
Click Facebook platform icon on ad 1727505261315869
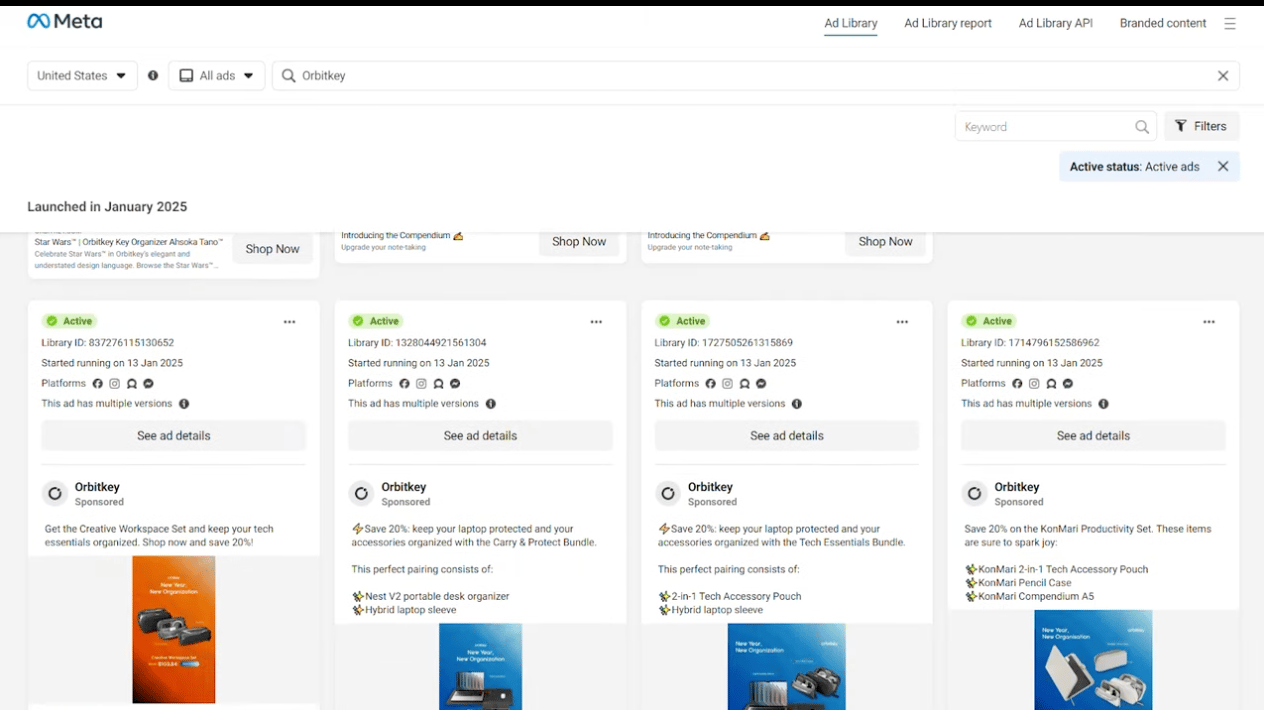coord(711,384)
